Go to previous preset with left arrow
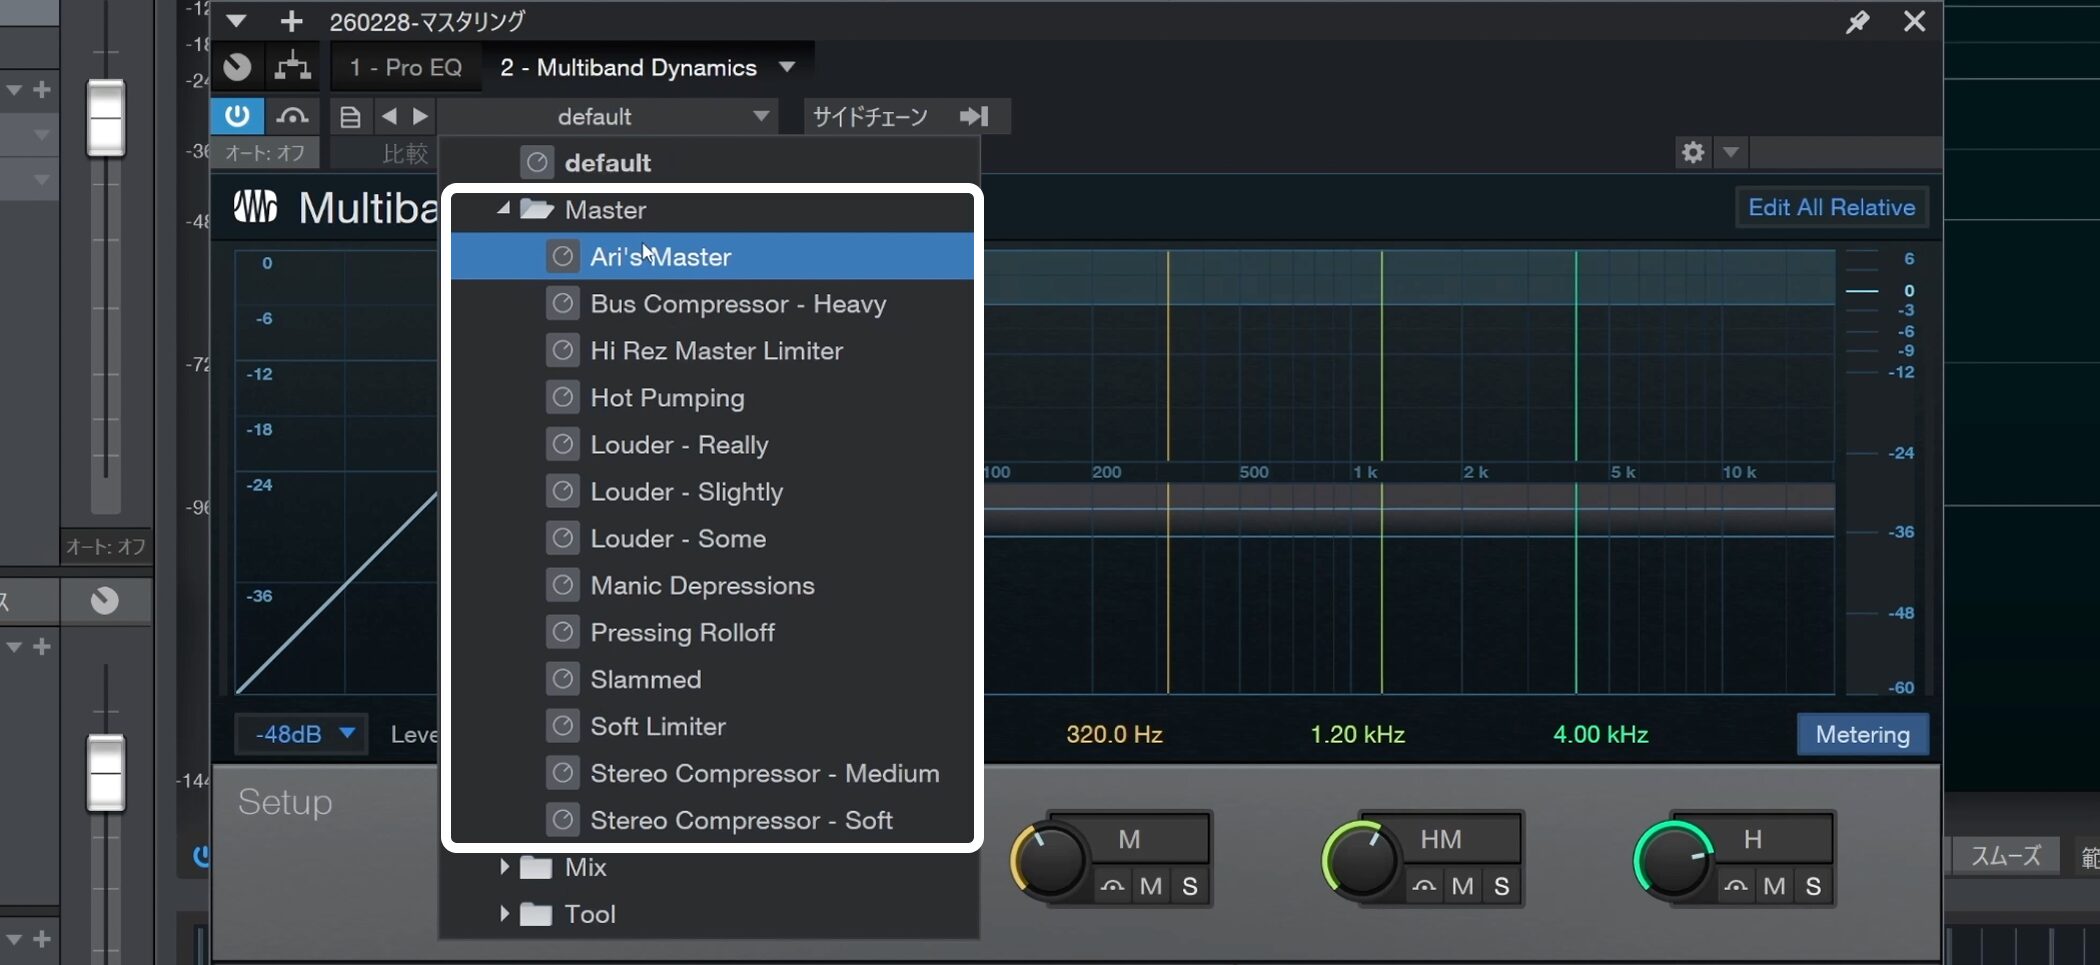The height and width of the screenshot is (965, 2100). [389, 117]
